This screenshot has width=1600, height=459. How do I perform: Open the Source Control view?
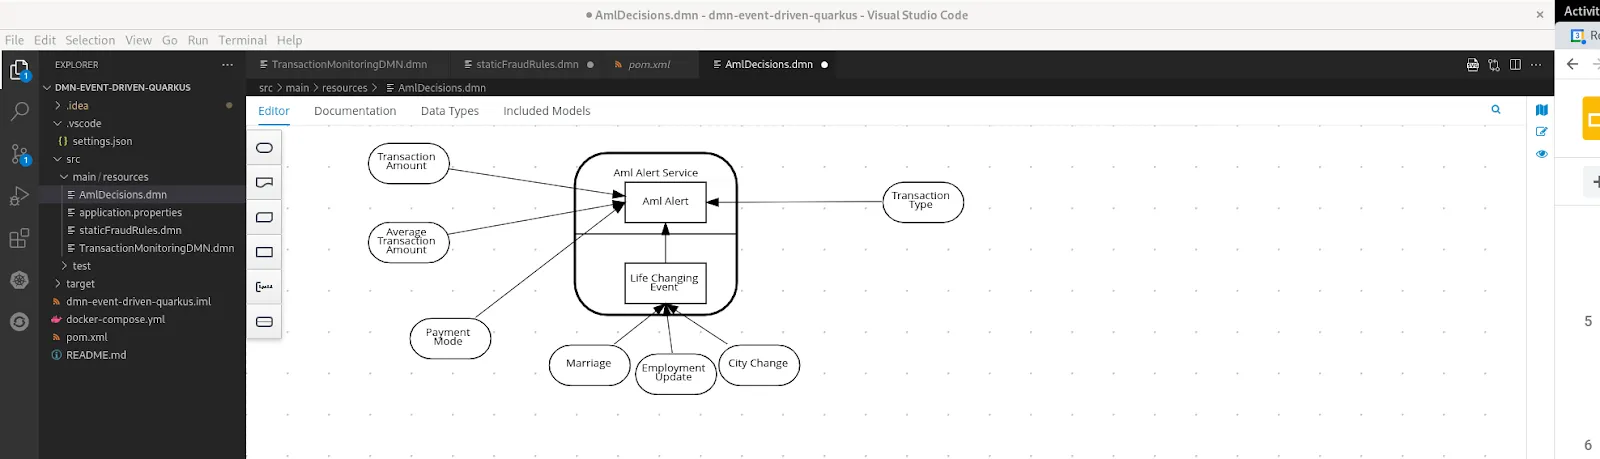pos(19,154)
